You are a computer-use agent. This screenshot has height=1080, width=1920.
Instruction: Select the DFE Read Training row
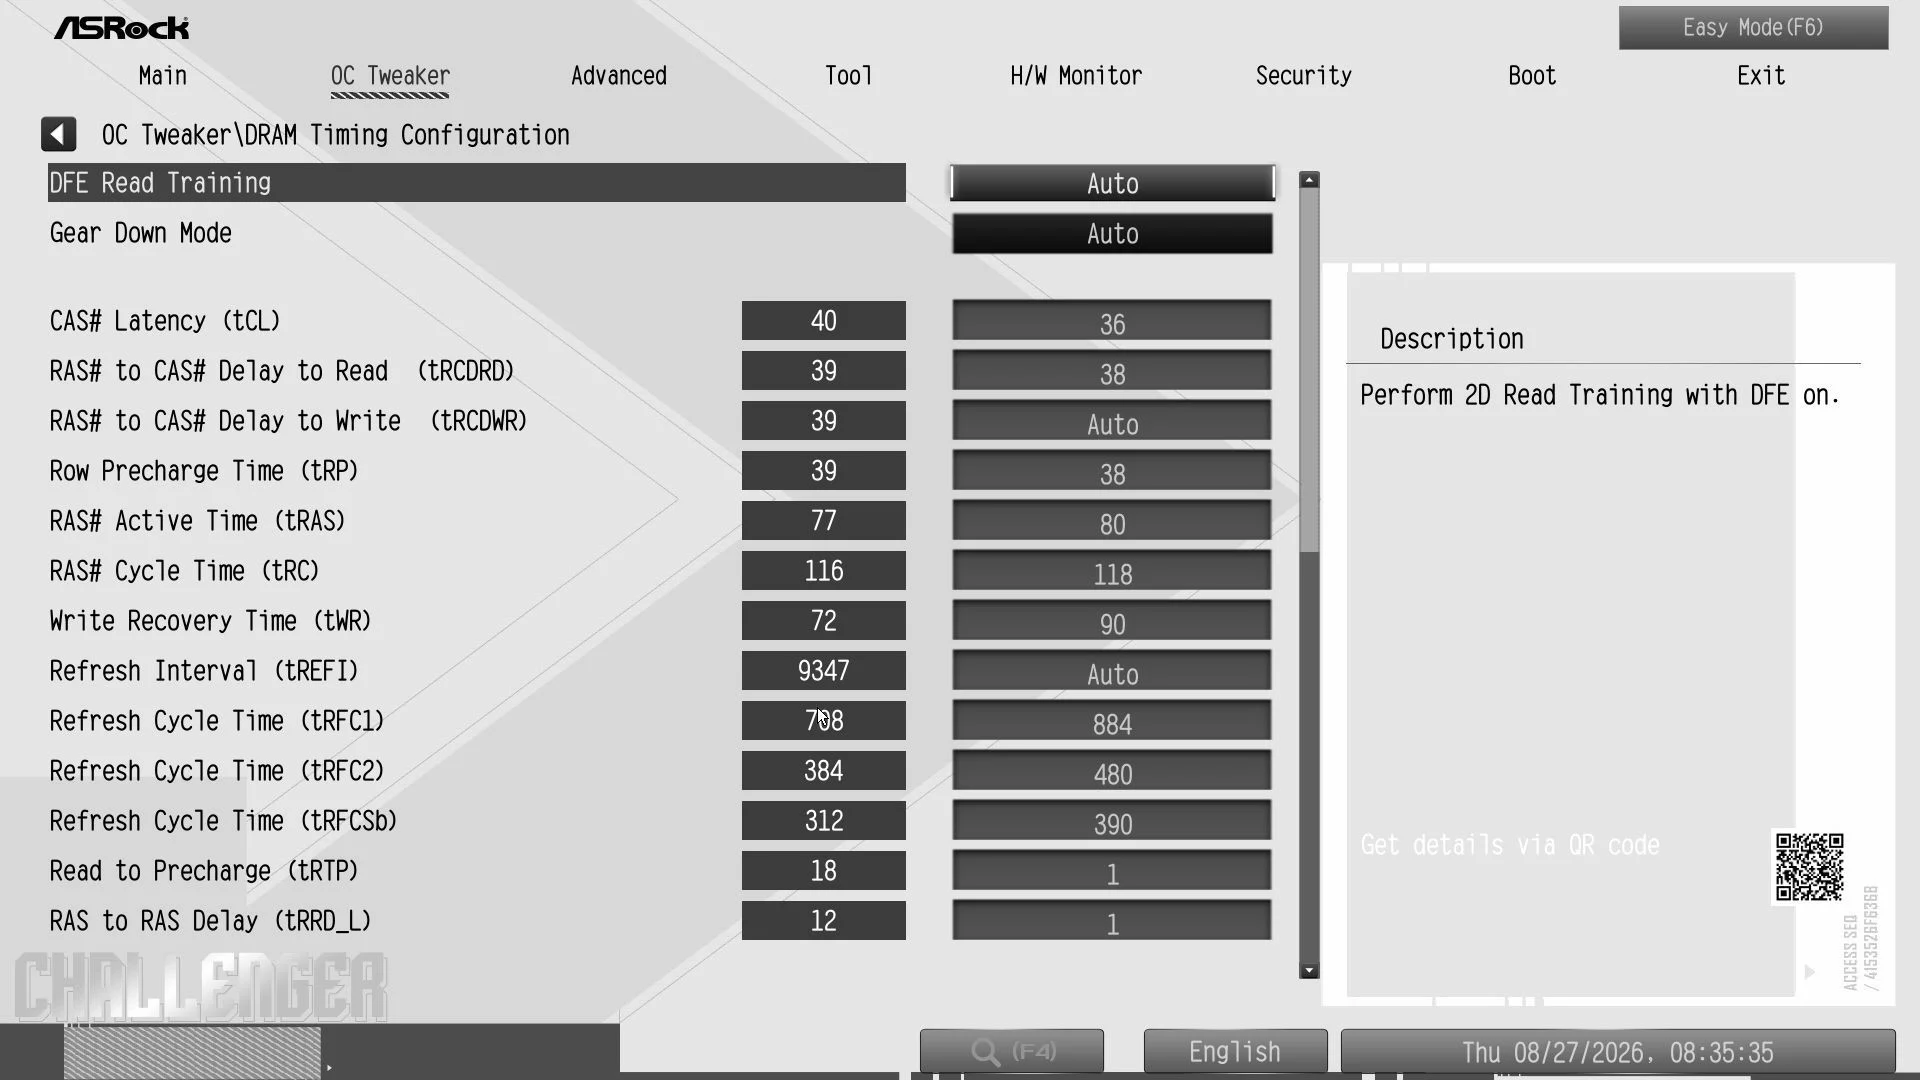pos(477,183)
